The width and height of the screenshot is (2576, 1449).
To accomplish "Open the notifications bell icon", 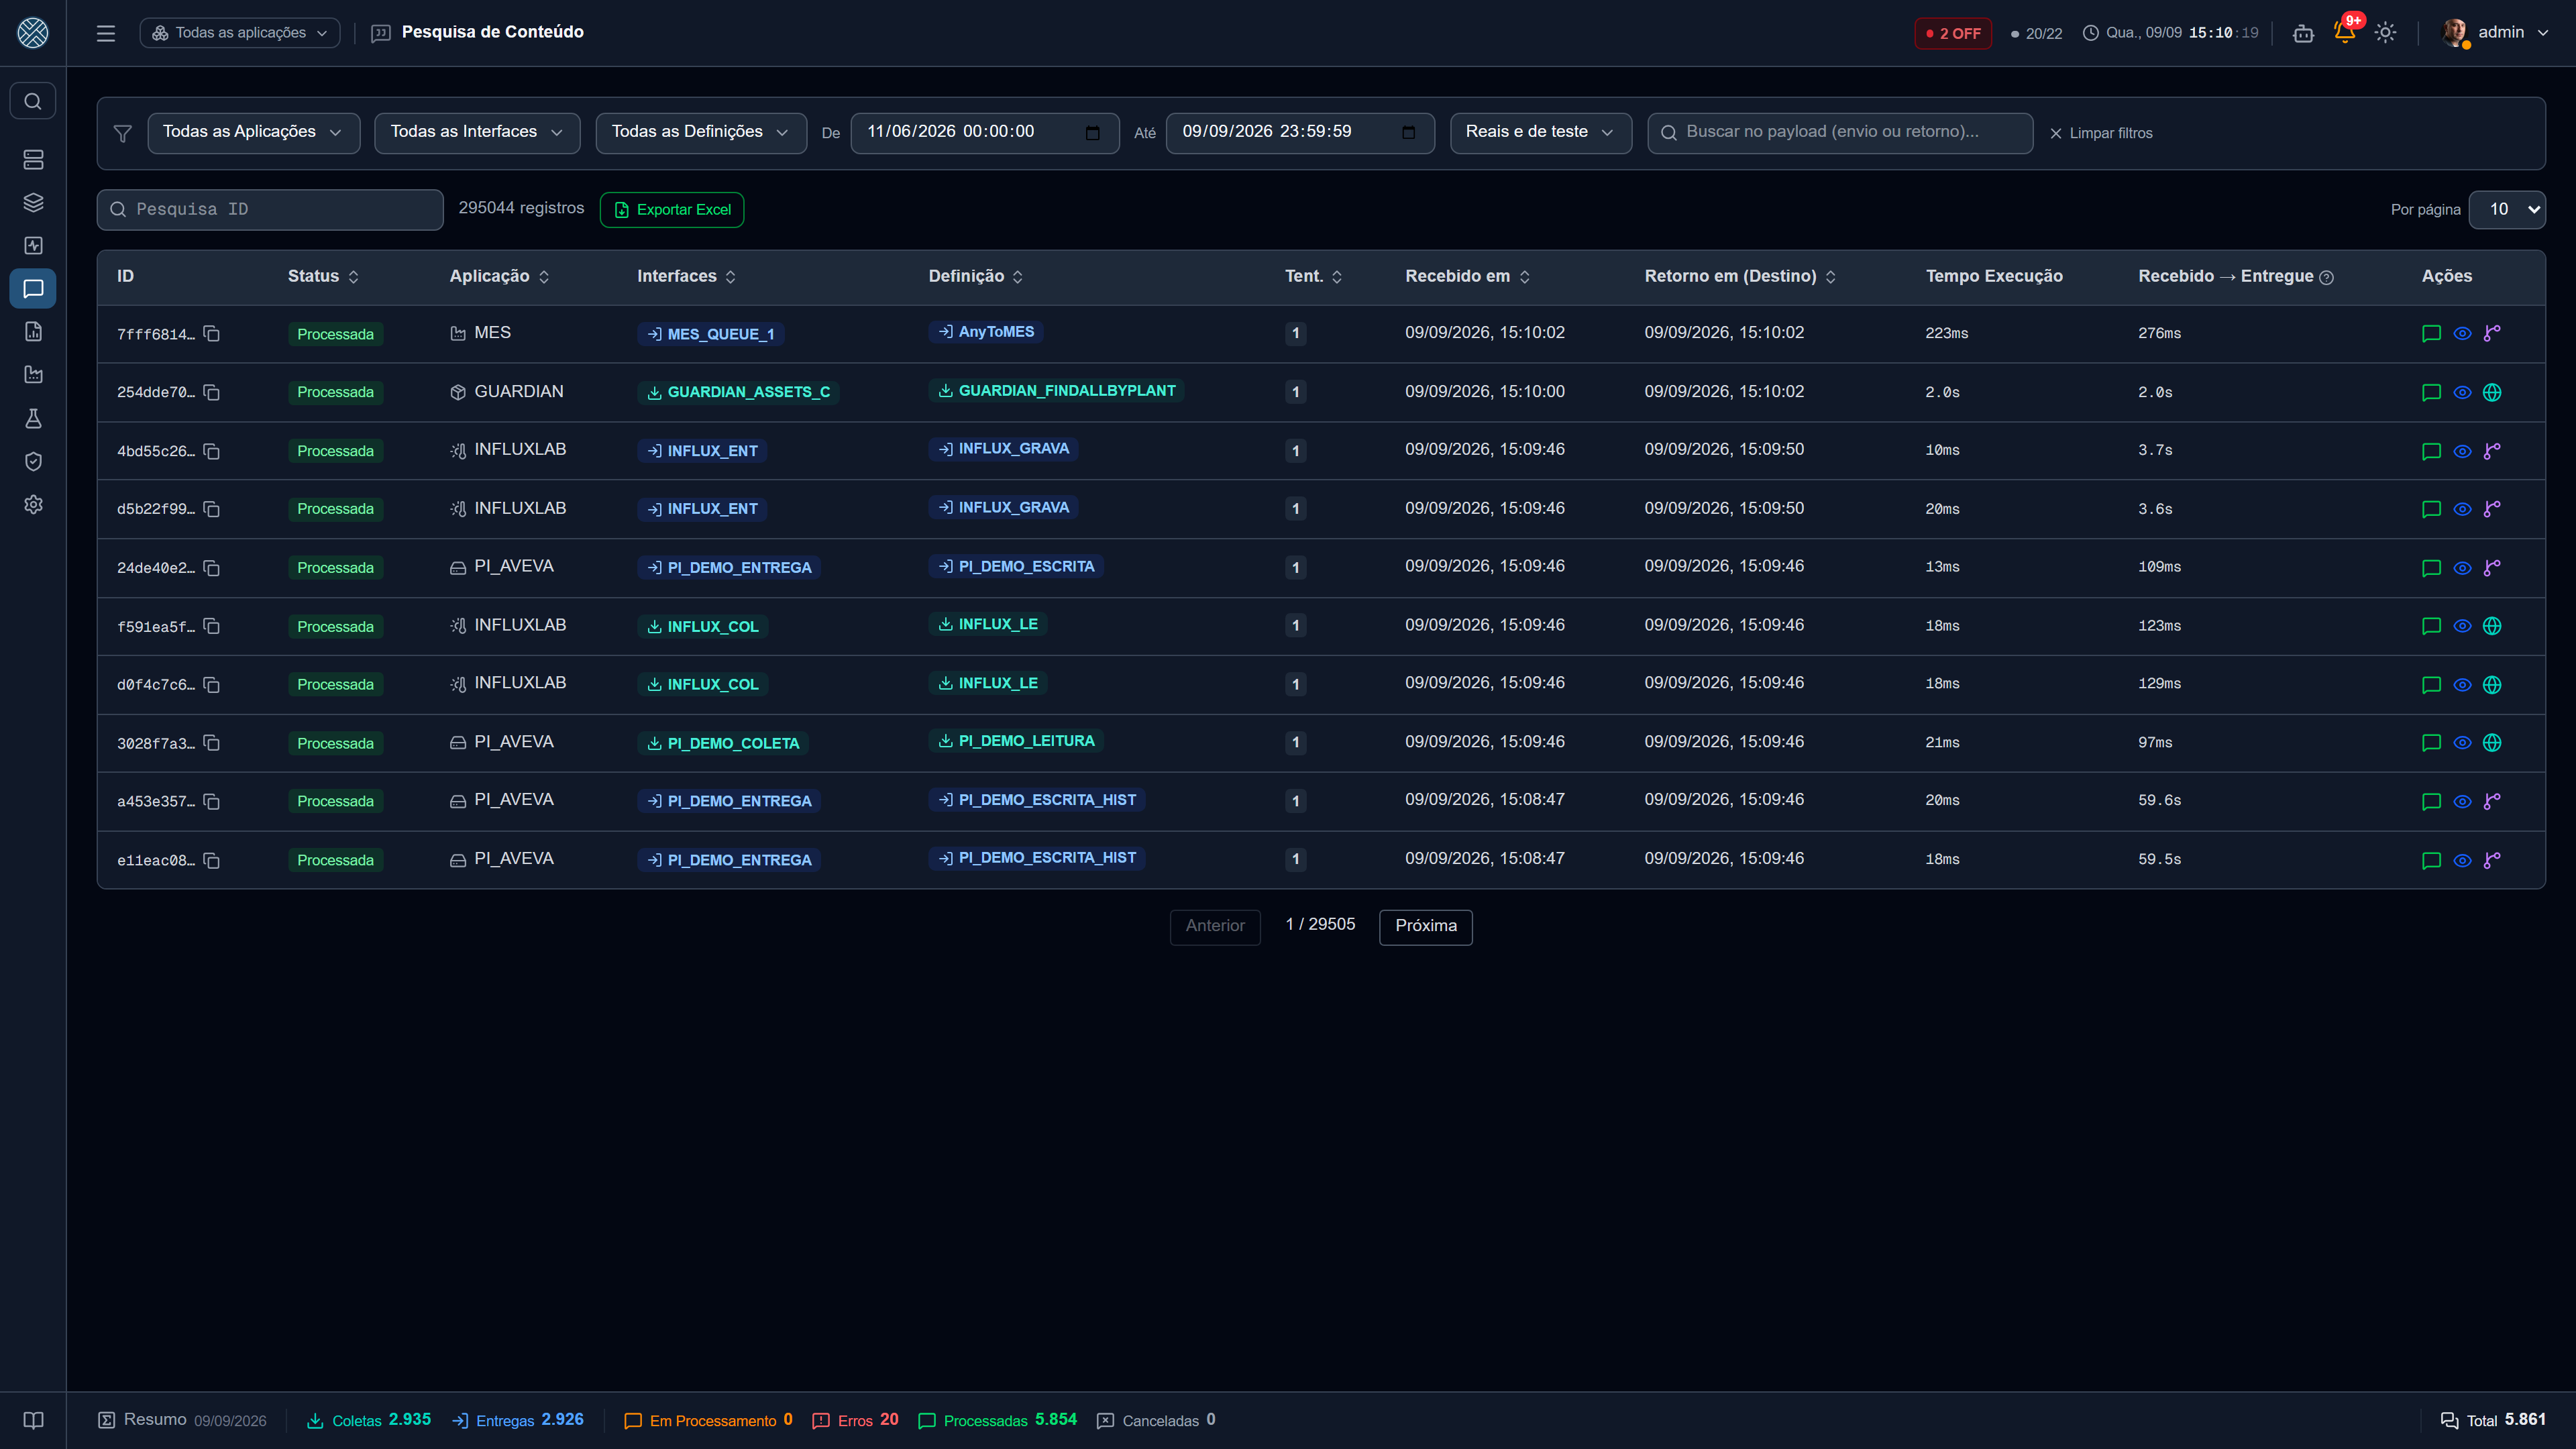I will tap(2344, 32).
